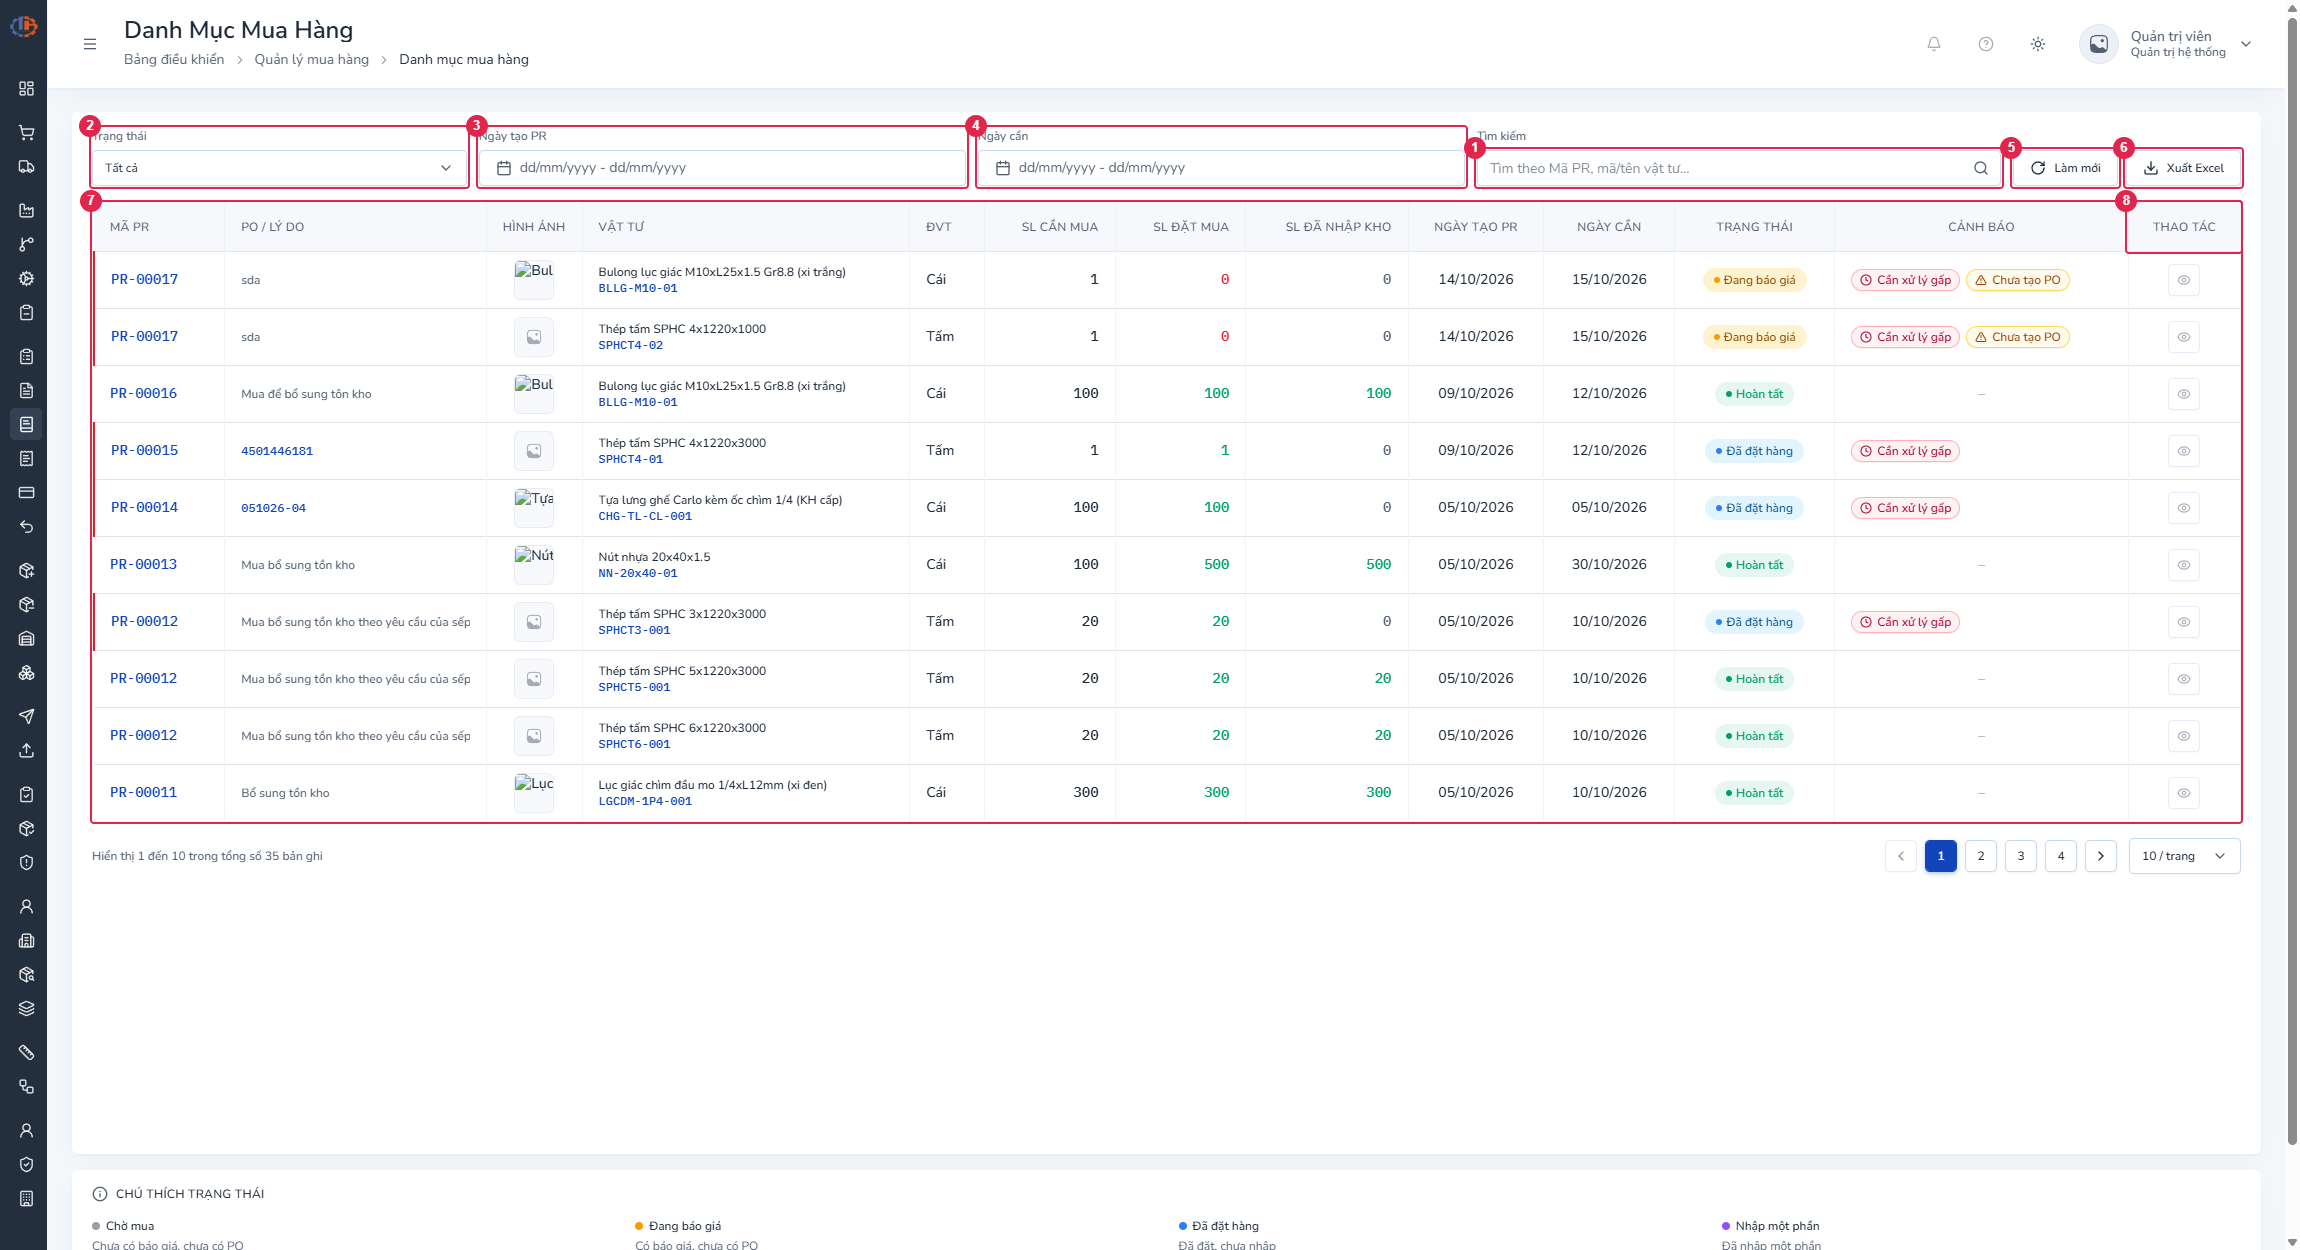Click the search magnifier icon

click(x=1981, y=168)
